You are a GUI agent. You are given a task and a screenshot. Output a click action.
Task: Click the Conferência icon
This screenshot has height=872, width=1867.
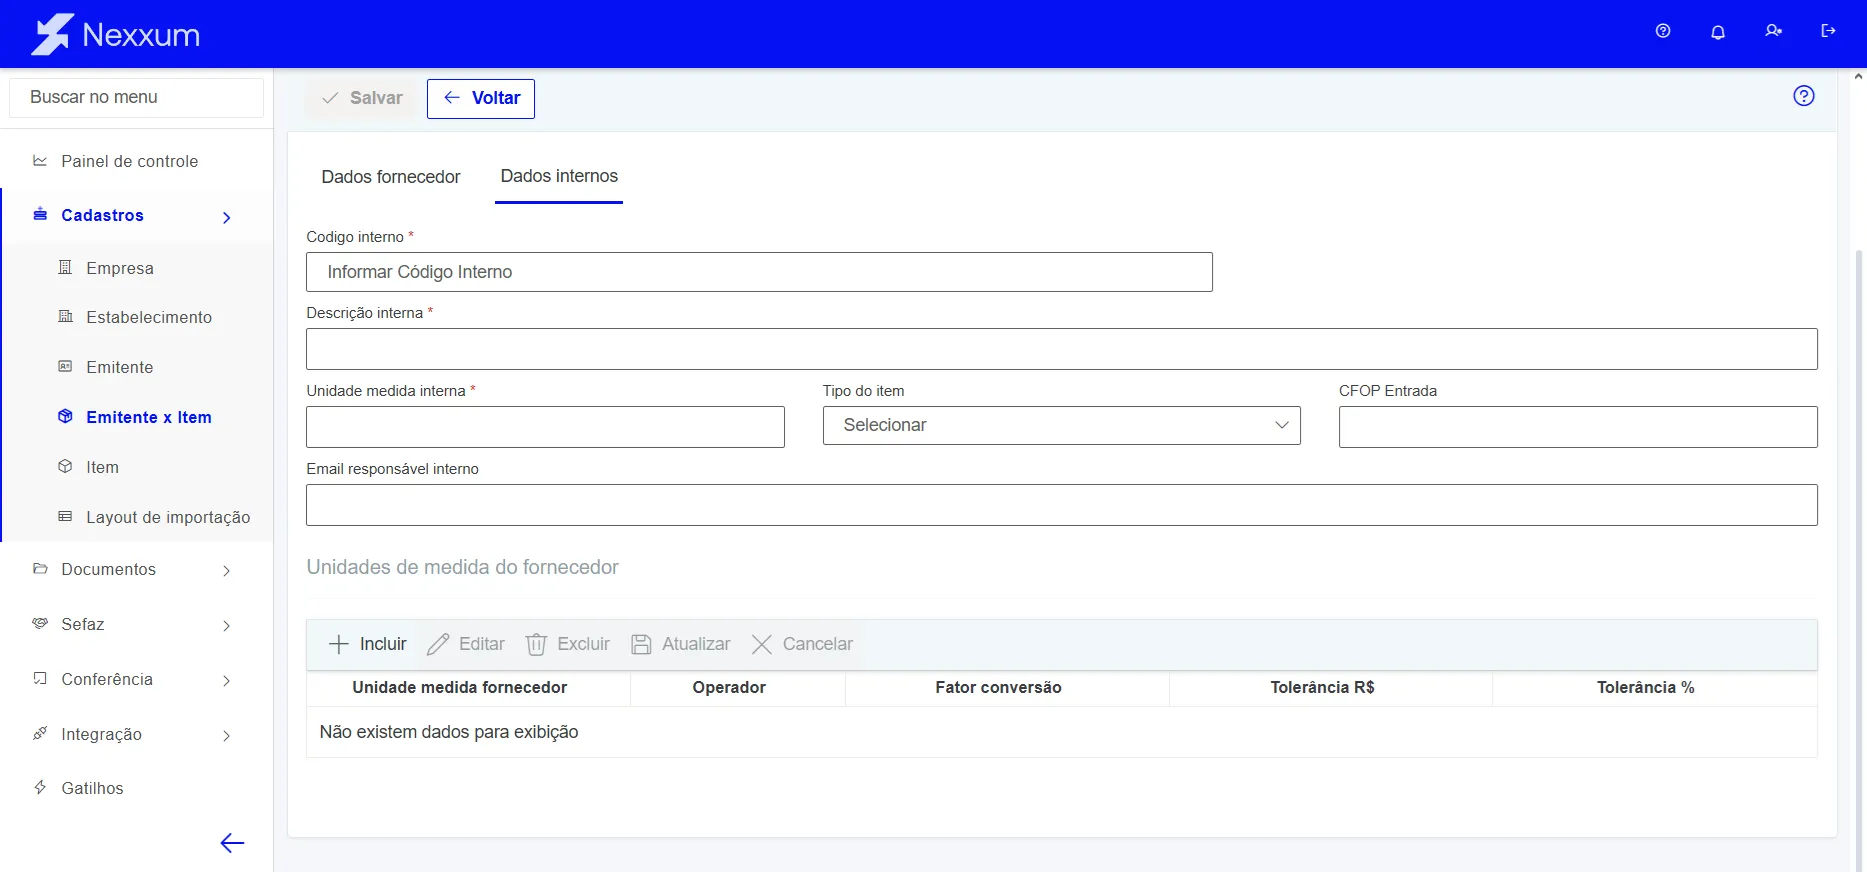click(x=40, y=678)
